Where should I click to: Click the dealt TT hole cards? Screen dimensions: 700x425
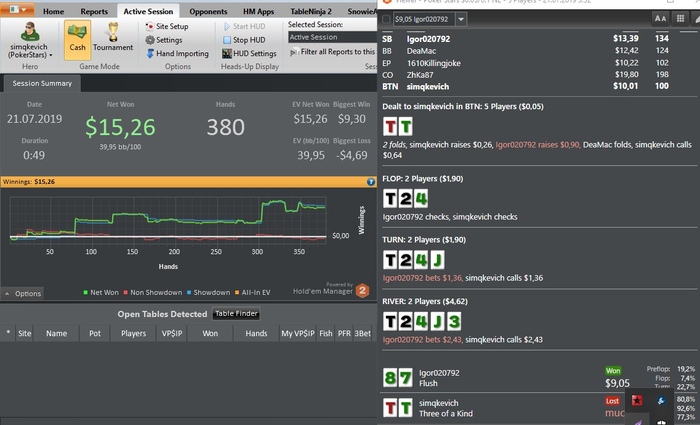[398, 127]
